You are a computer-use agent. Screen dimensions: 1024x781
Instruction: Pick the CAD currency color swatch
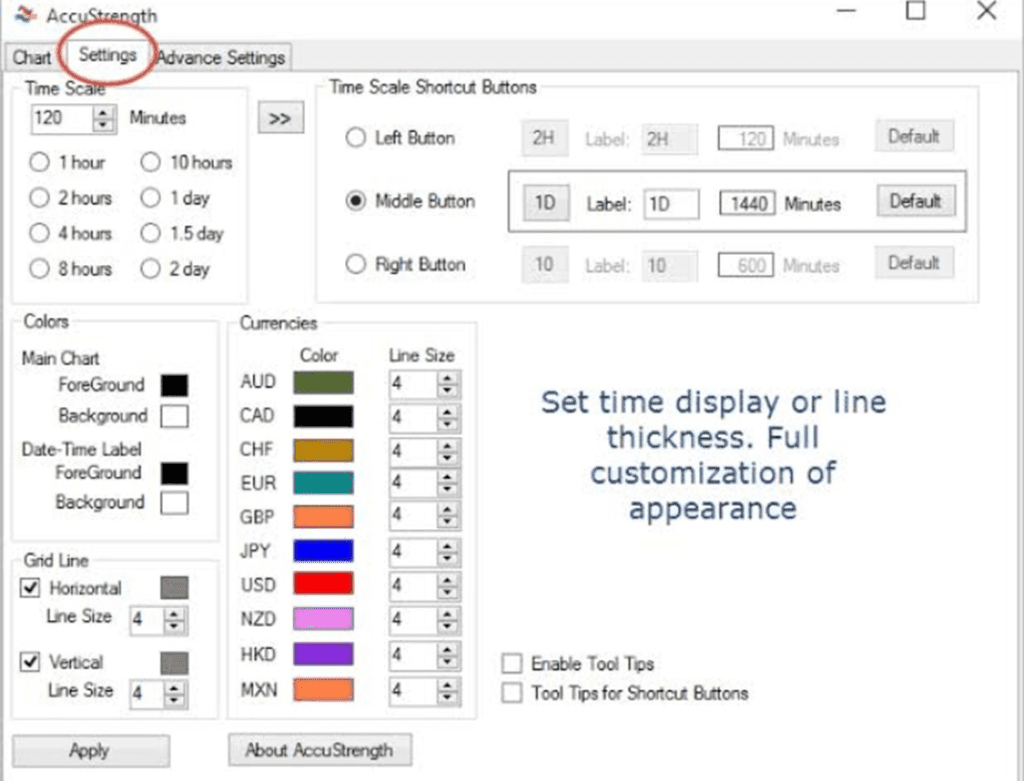pyautogui.click(x=323, y=416)
